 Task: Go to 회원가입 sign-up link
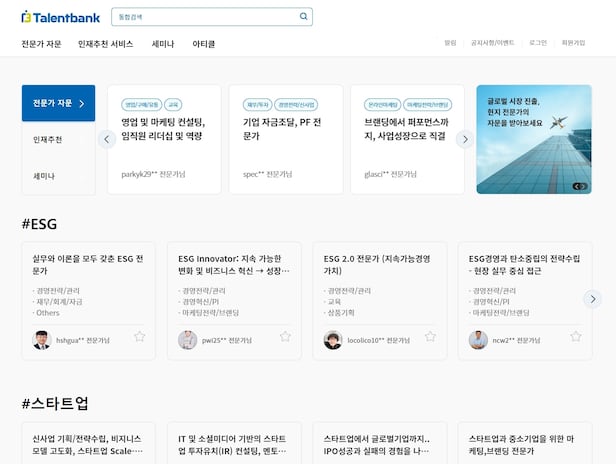[x=573, y=43]
